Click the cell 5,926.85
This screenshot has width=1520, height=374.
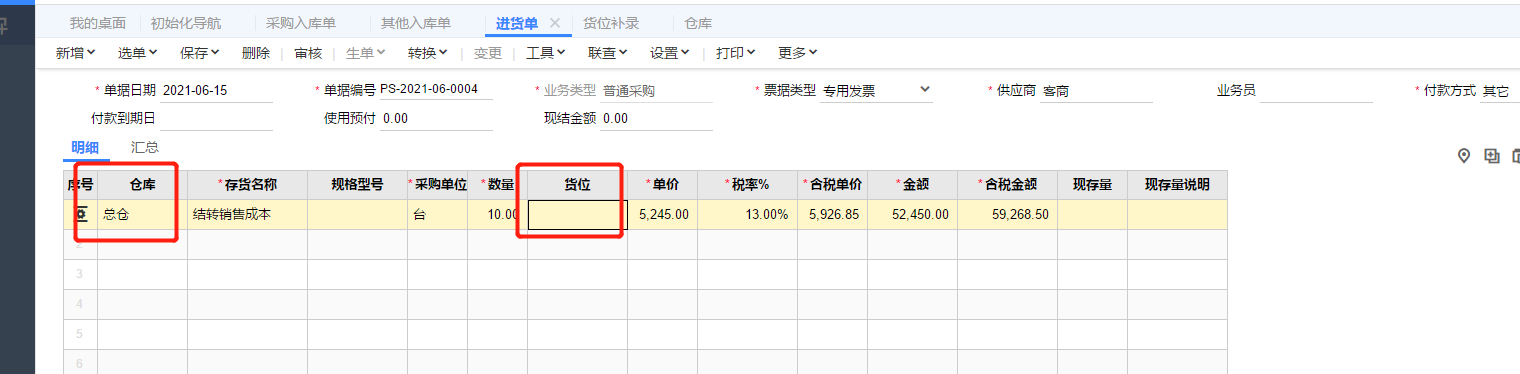(832, 215)
